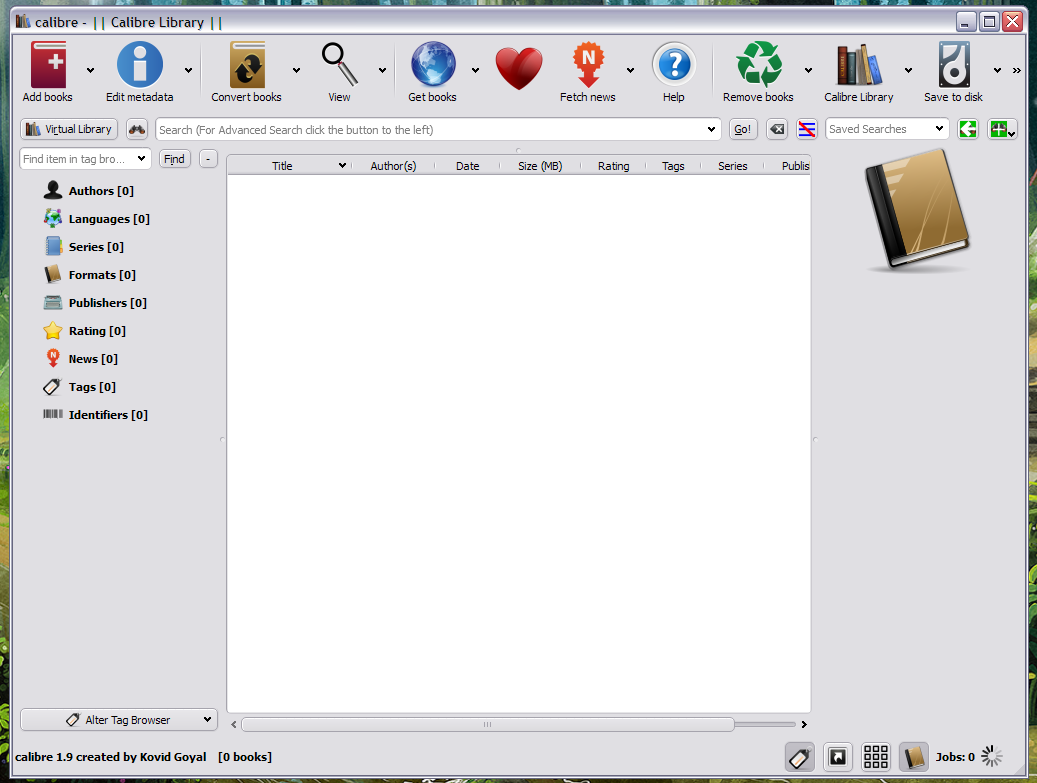Select Identifiers [0] category
This screenshot has width=1037, height=783.
click(108, 415)
